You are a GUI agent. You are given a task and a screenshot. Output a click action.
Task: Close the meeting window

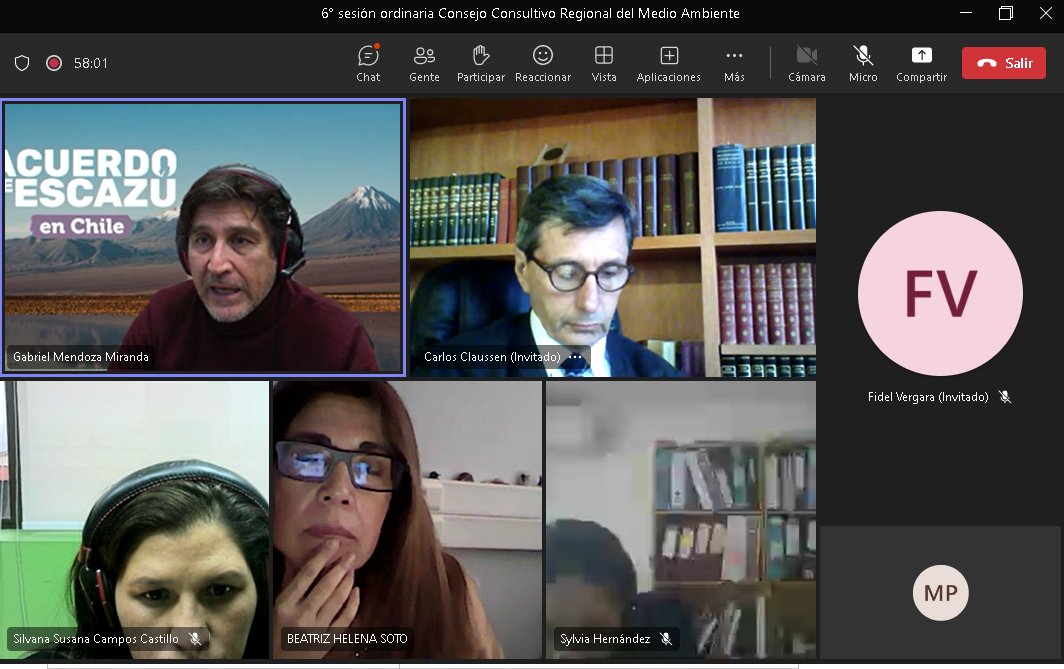click(x=1046, y=13)
